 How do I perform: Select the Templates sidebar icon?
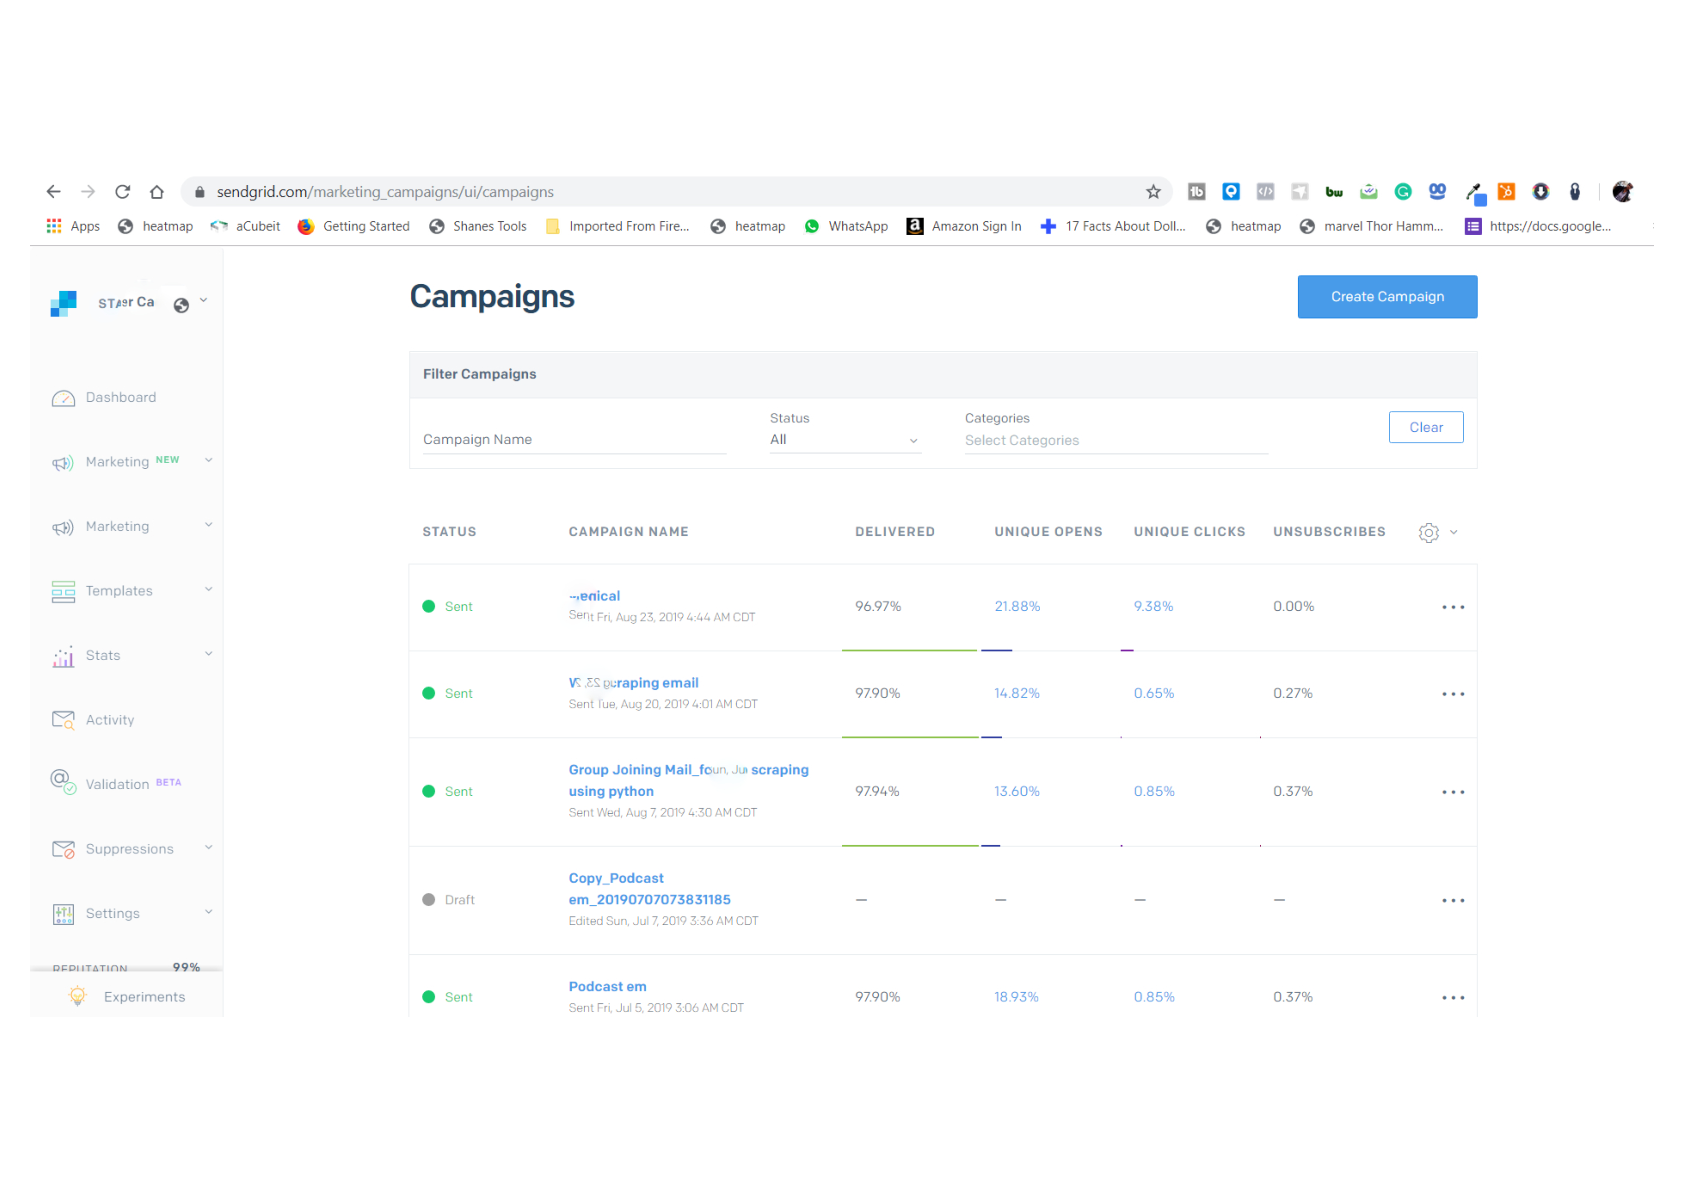pos(63,591)
